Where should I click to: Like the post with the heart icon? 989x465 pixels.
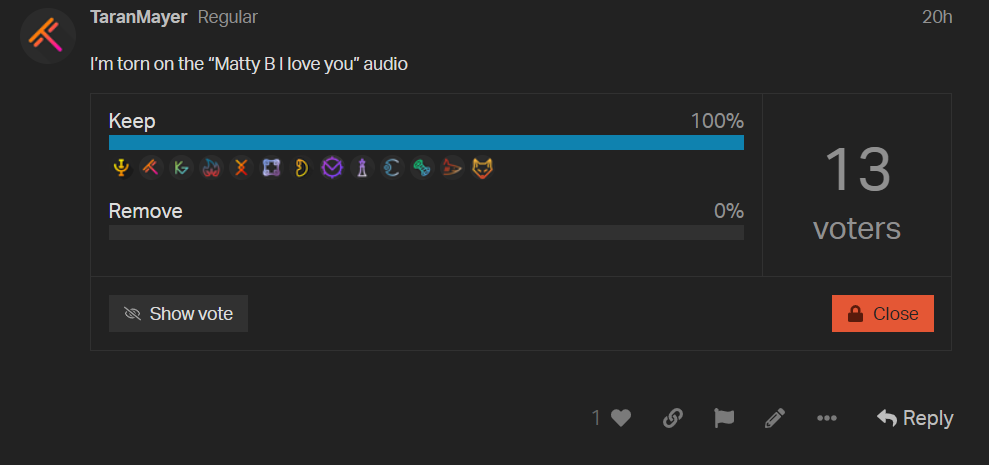(621, 418)
